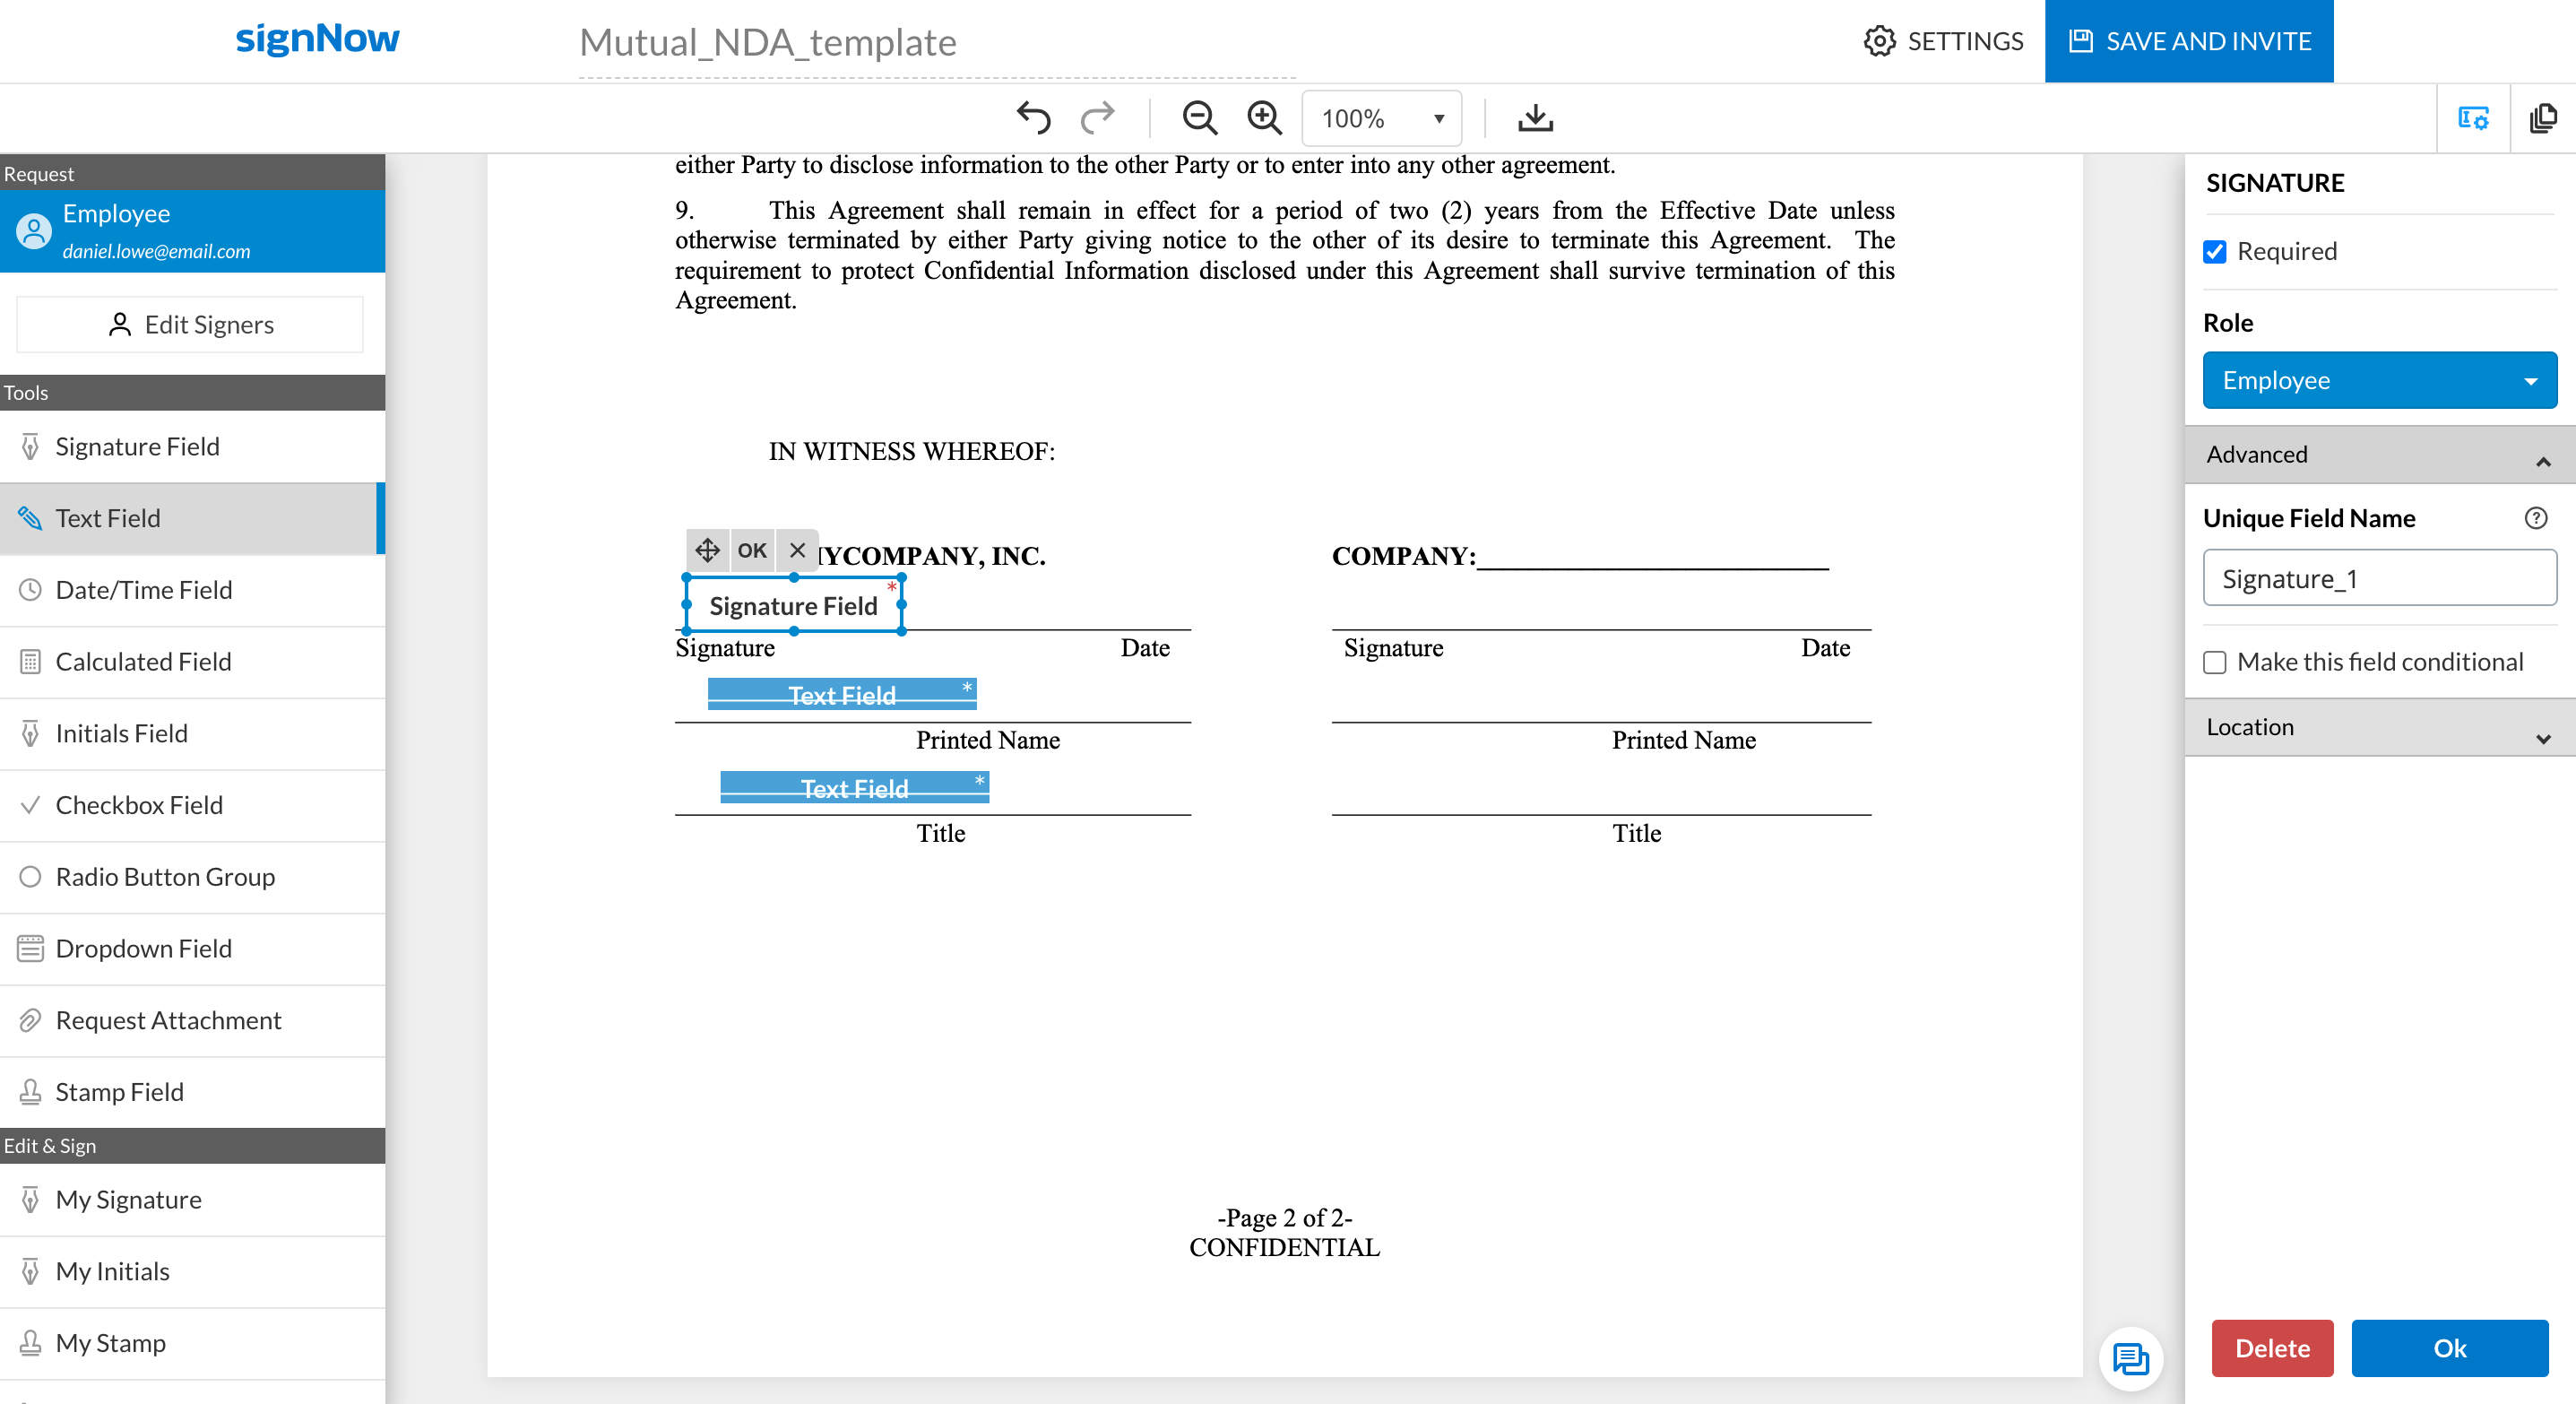2576x1404 pixels.
Task: Open the Employee role dropdown
Action: coord(2380,380)
